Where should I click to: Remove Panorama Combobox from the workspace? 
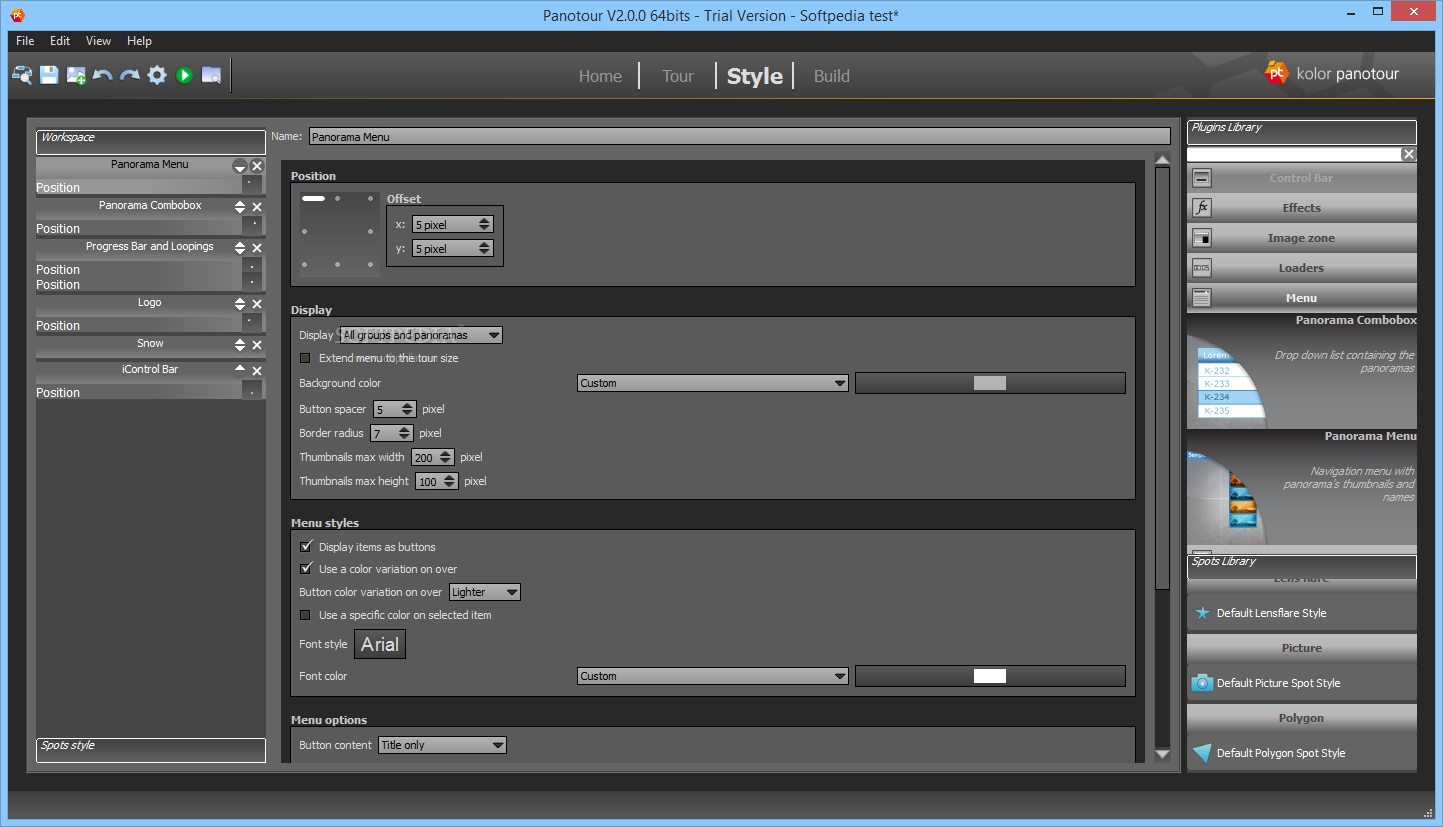(x=257, y=207)
